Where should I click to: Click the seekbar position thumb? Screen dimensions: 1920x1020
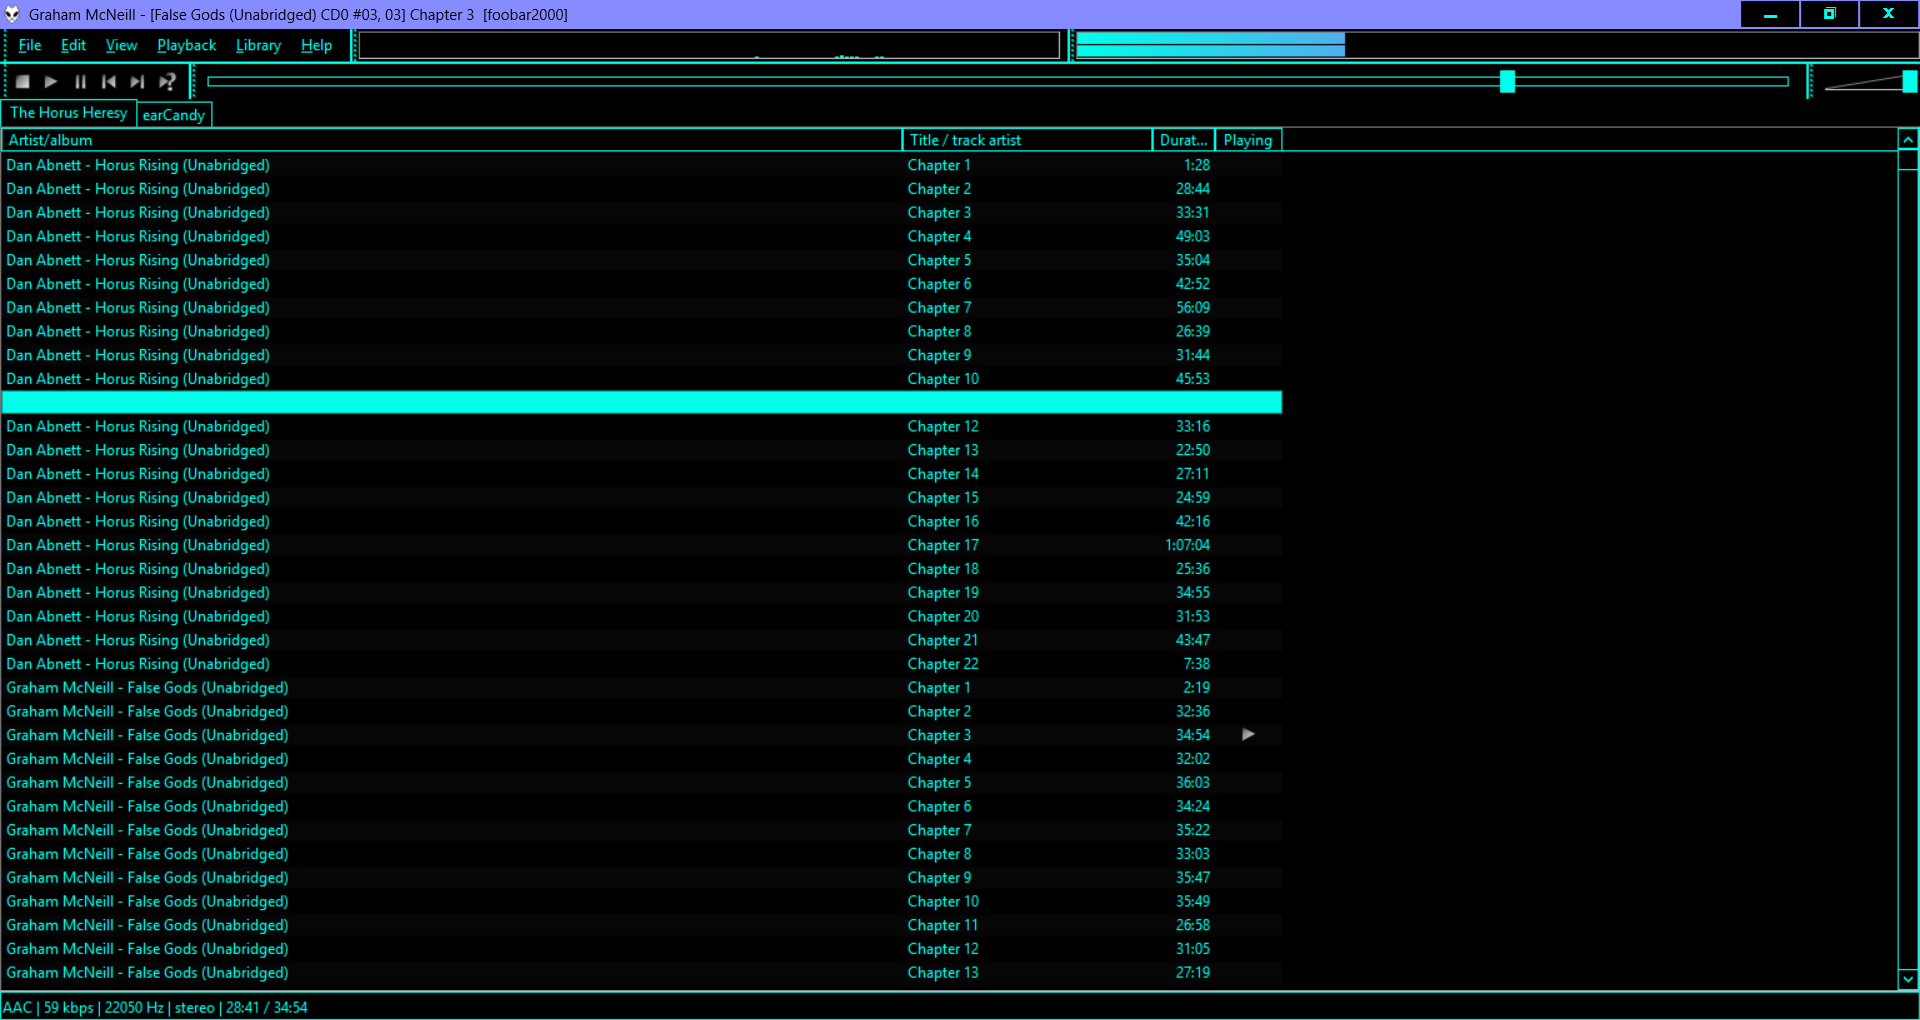(1508, 82)
